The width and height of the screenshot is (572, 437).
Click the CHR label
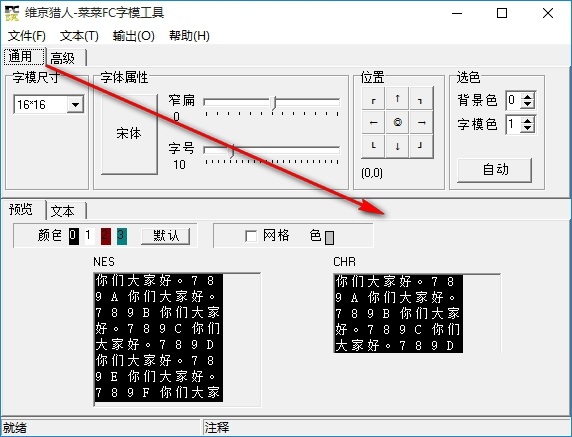click(344, 262)
